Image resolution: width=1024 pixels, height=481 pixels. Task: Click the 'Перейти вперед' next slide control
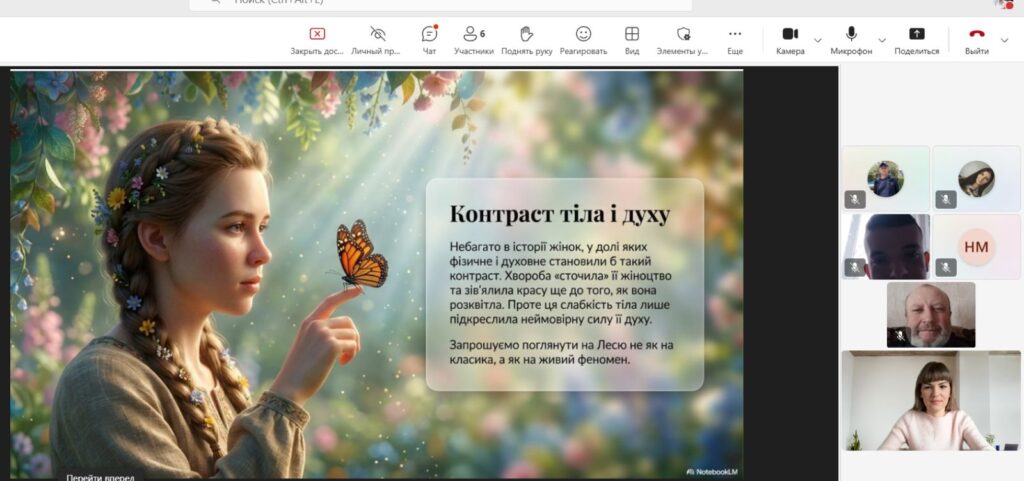pos(100,476)
